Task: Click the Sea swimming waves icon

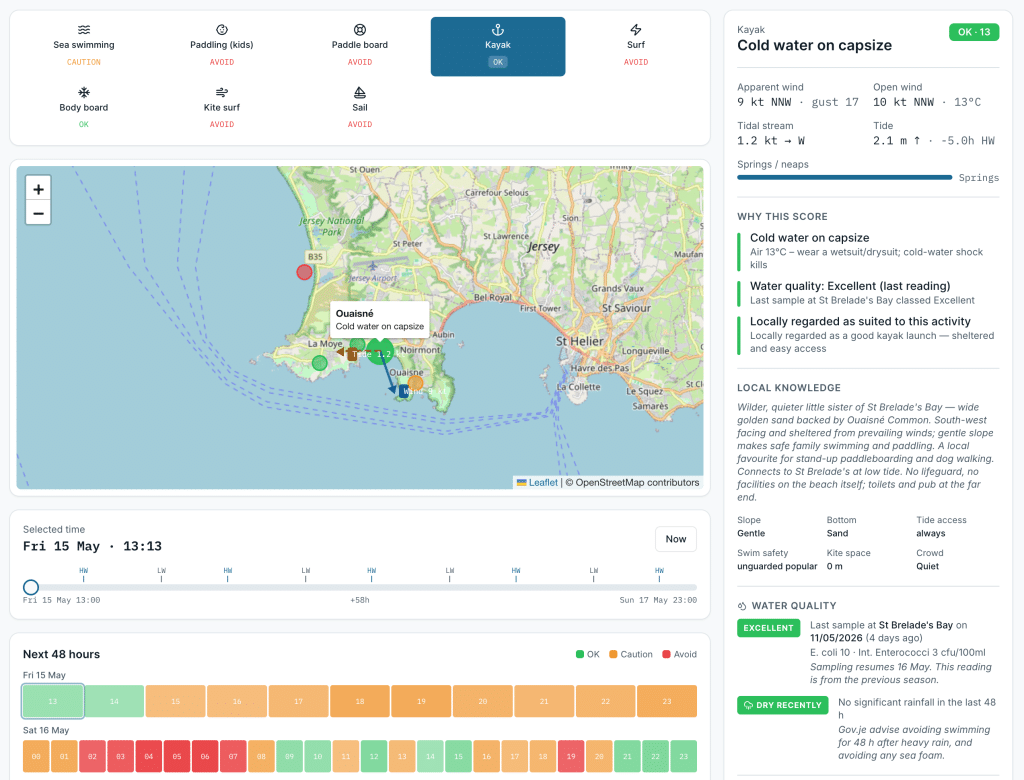Action: pos(84,30)
